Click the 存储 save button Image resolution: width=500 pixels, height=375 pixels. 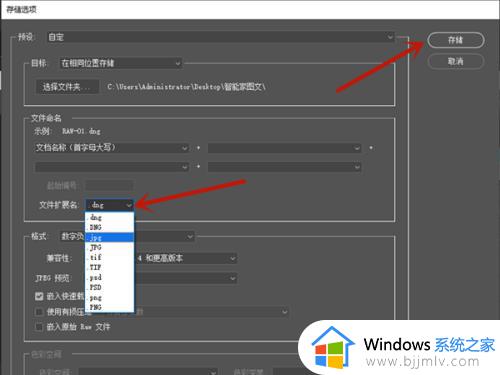pyautogui.click(x=456, y=40)
